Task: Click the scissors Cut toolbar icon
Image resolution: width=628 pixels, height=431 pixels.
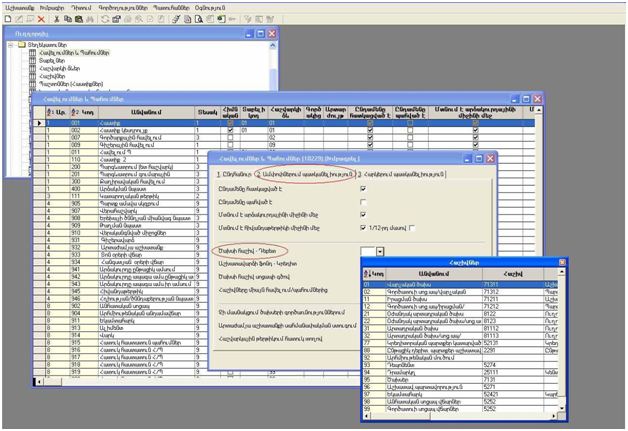Action: [56, 18]
